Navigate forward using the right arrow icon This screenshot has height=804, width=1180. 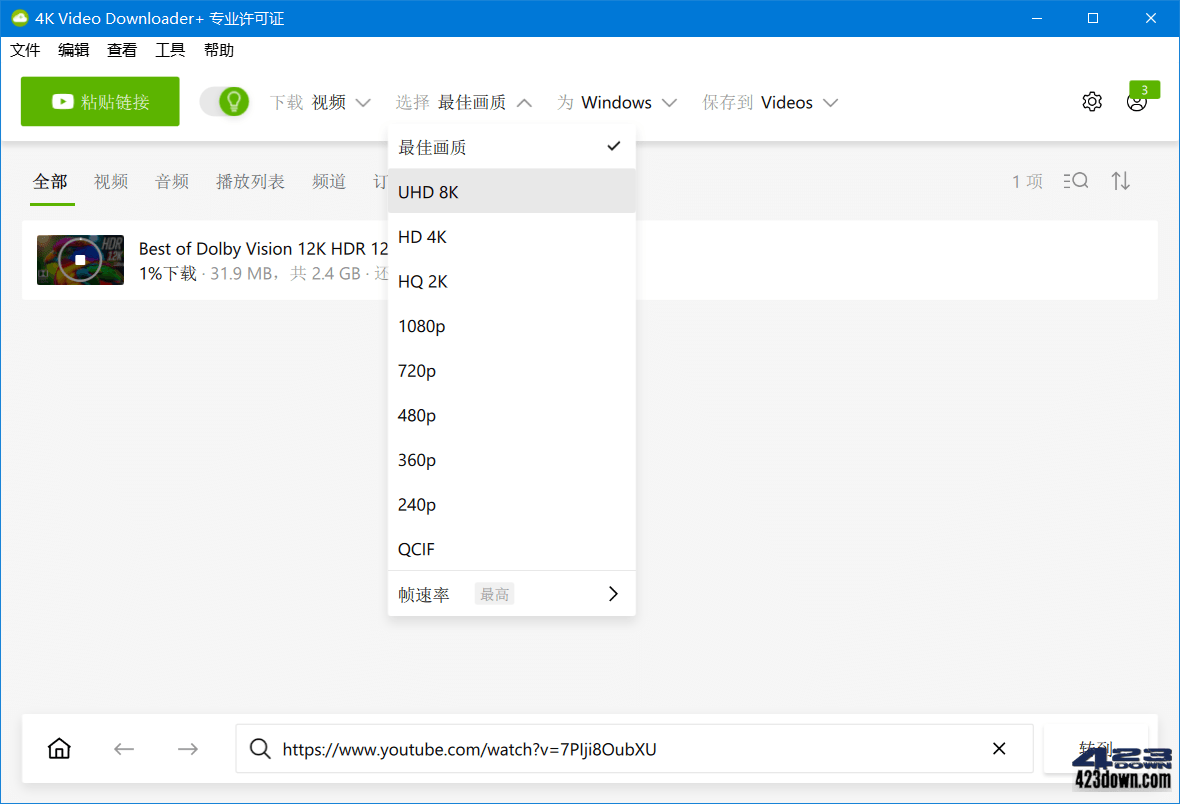pyautogui.click(x=187, y=748)
